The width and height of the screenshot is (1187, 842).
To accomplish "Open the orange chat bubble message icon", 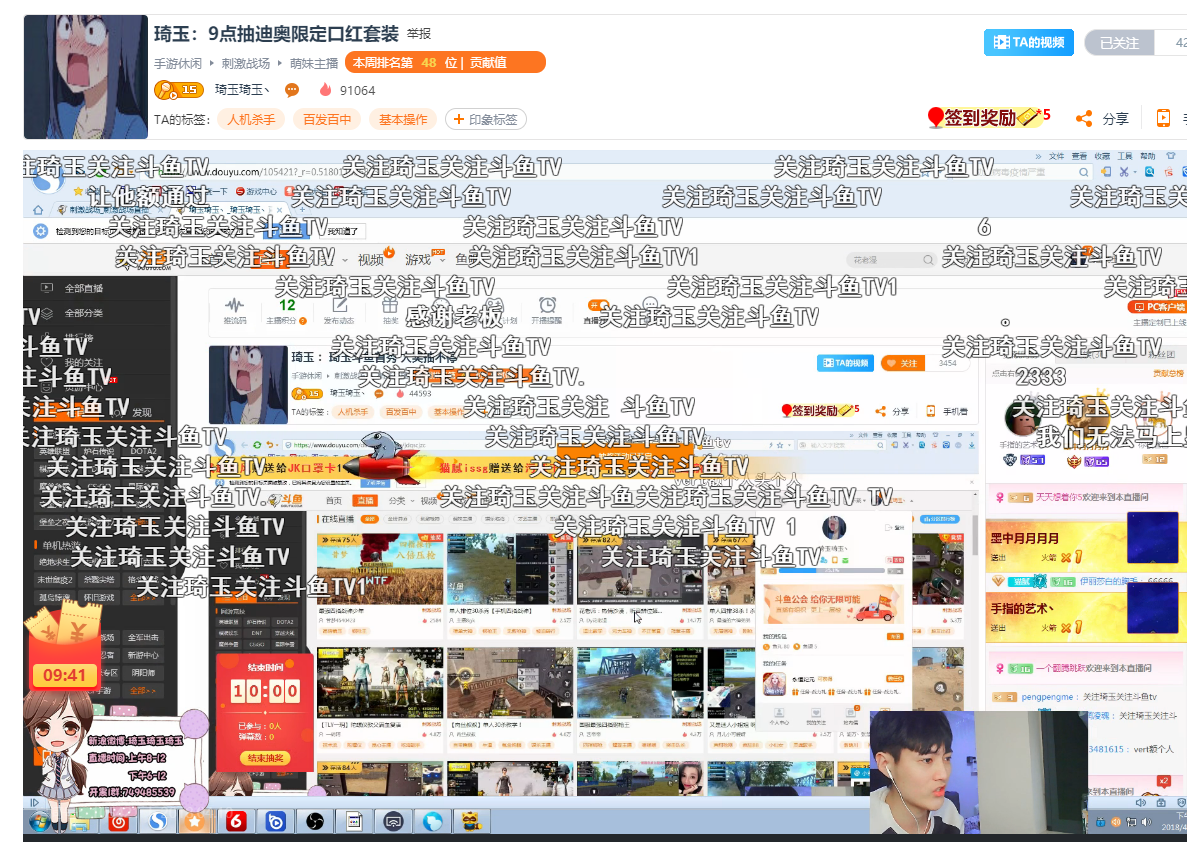I will click(x=291, y=90).
